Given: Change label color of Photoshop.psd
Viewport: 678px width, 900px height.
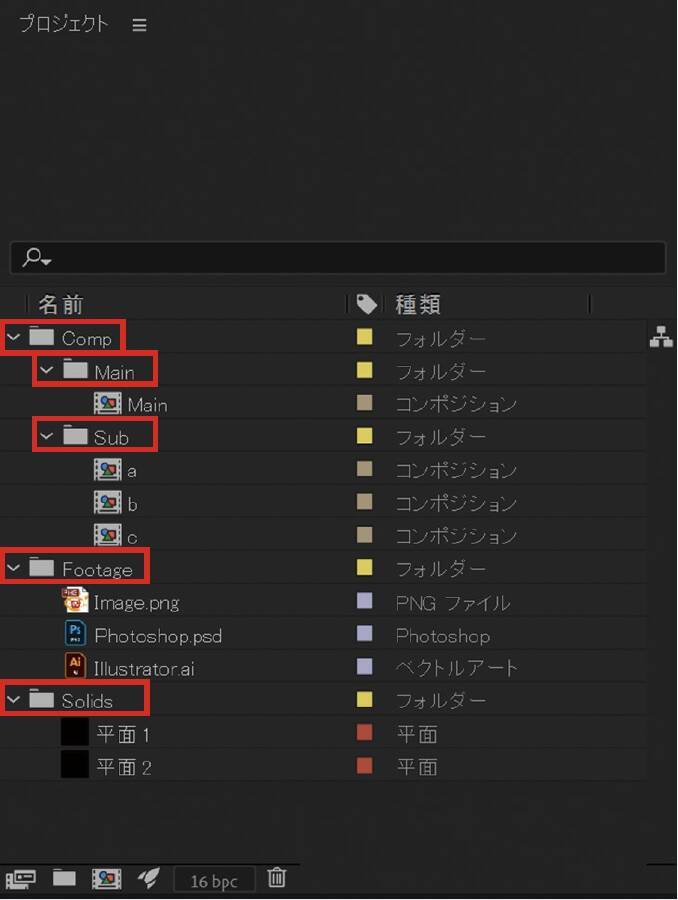Looking at the screenshot, I should (365, 634).
